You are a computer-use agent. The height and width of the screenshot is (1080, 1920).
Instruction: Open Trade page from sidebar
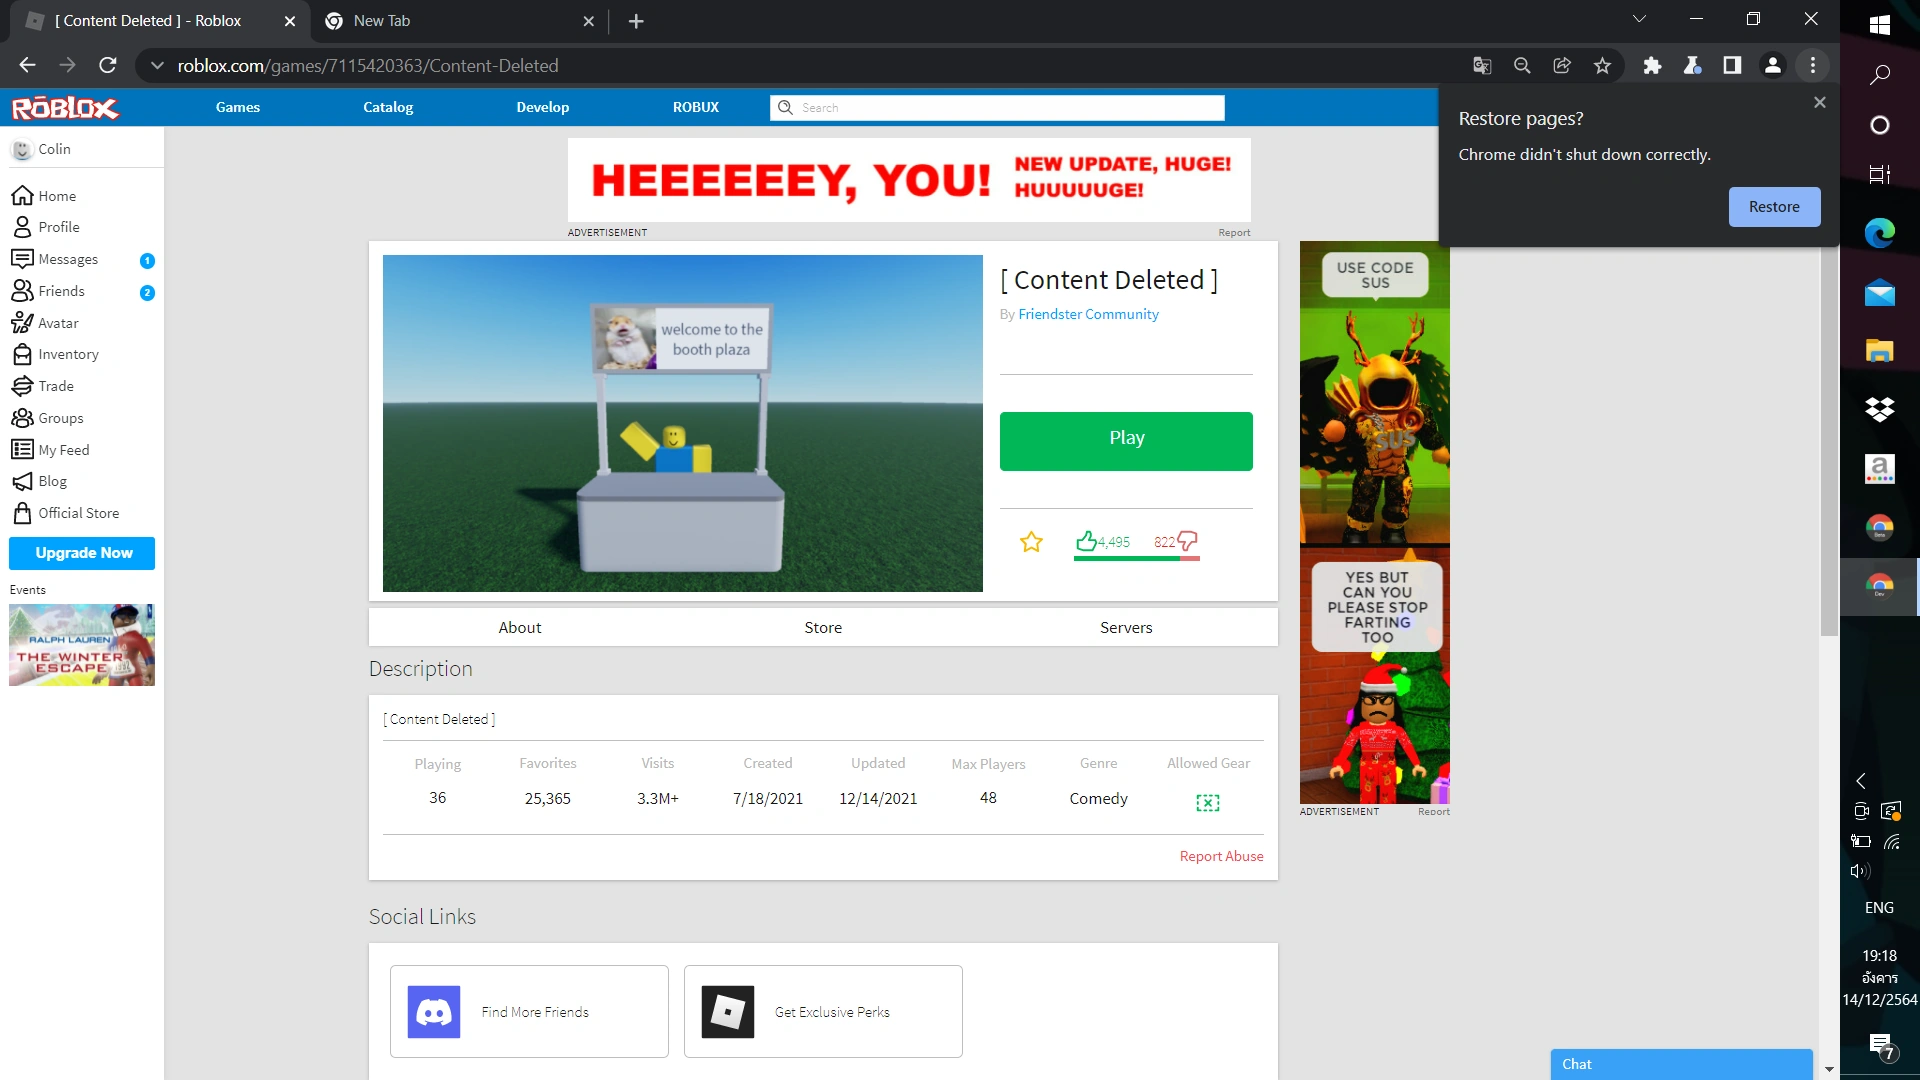point(56,386)
